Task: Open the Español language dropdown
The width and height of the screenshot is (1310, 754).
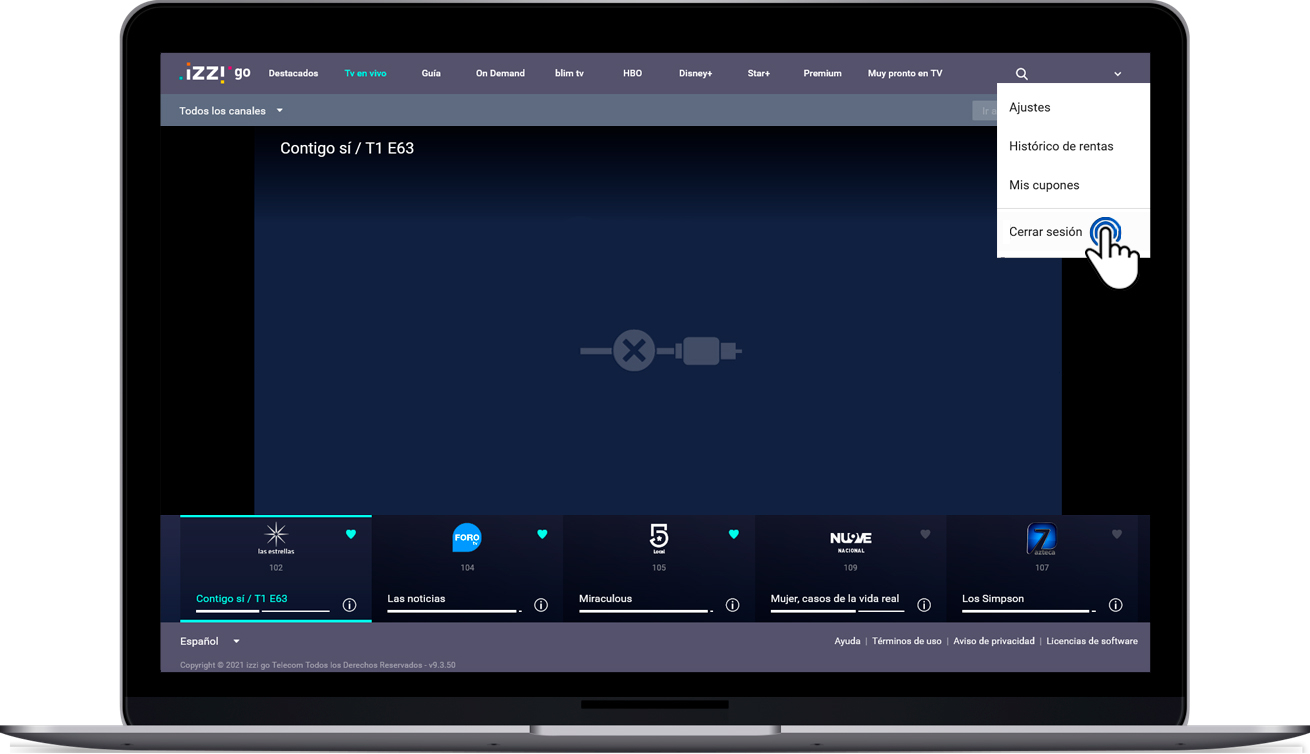Action: (210, 641)
